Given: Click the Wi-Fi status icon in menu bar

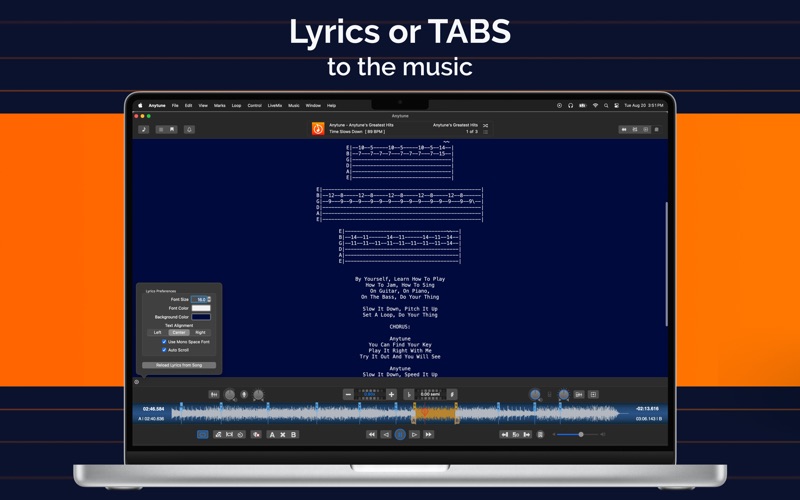Looking at the screenshot, I should (x=595, y=106).
